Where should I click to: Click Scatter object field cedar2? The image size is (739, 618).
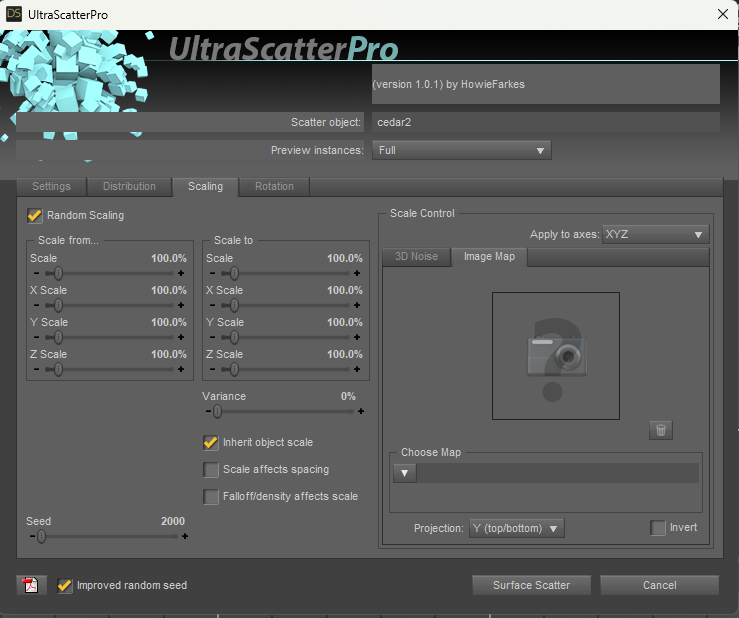click(x=546, y=123)
